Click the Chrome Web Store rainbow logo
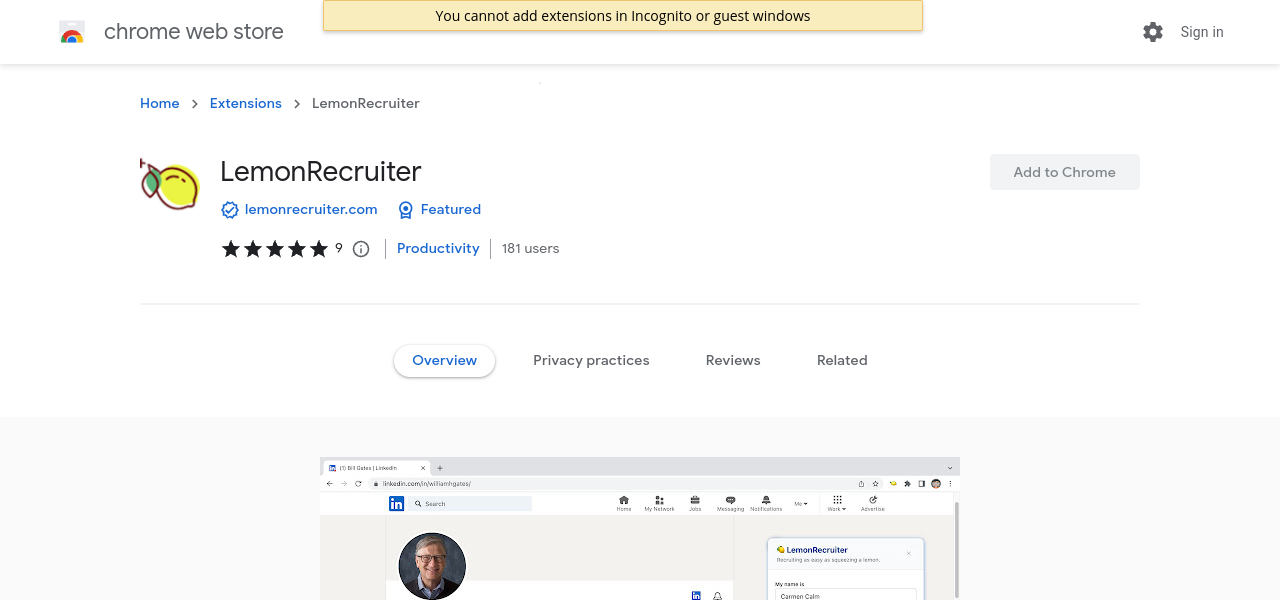The image size is (1280, 600). [x=72, y=32]
